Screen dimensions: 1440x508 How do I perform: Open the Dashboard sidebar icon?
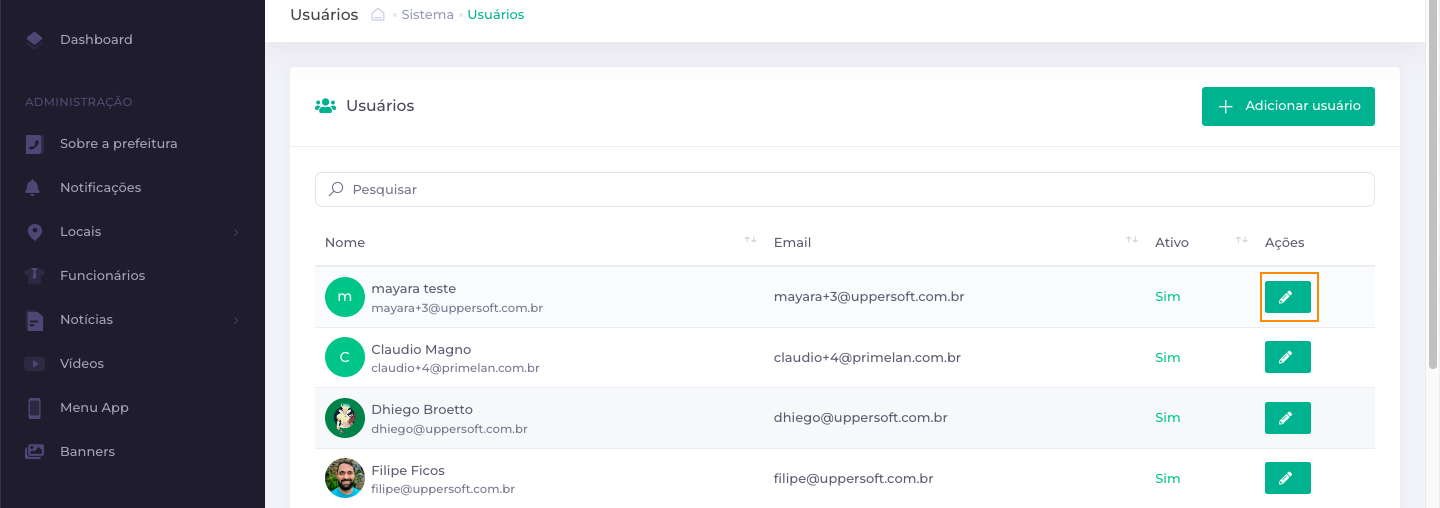[34, 39]
